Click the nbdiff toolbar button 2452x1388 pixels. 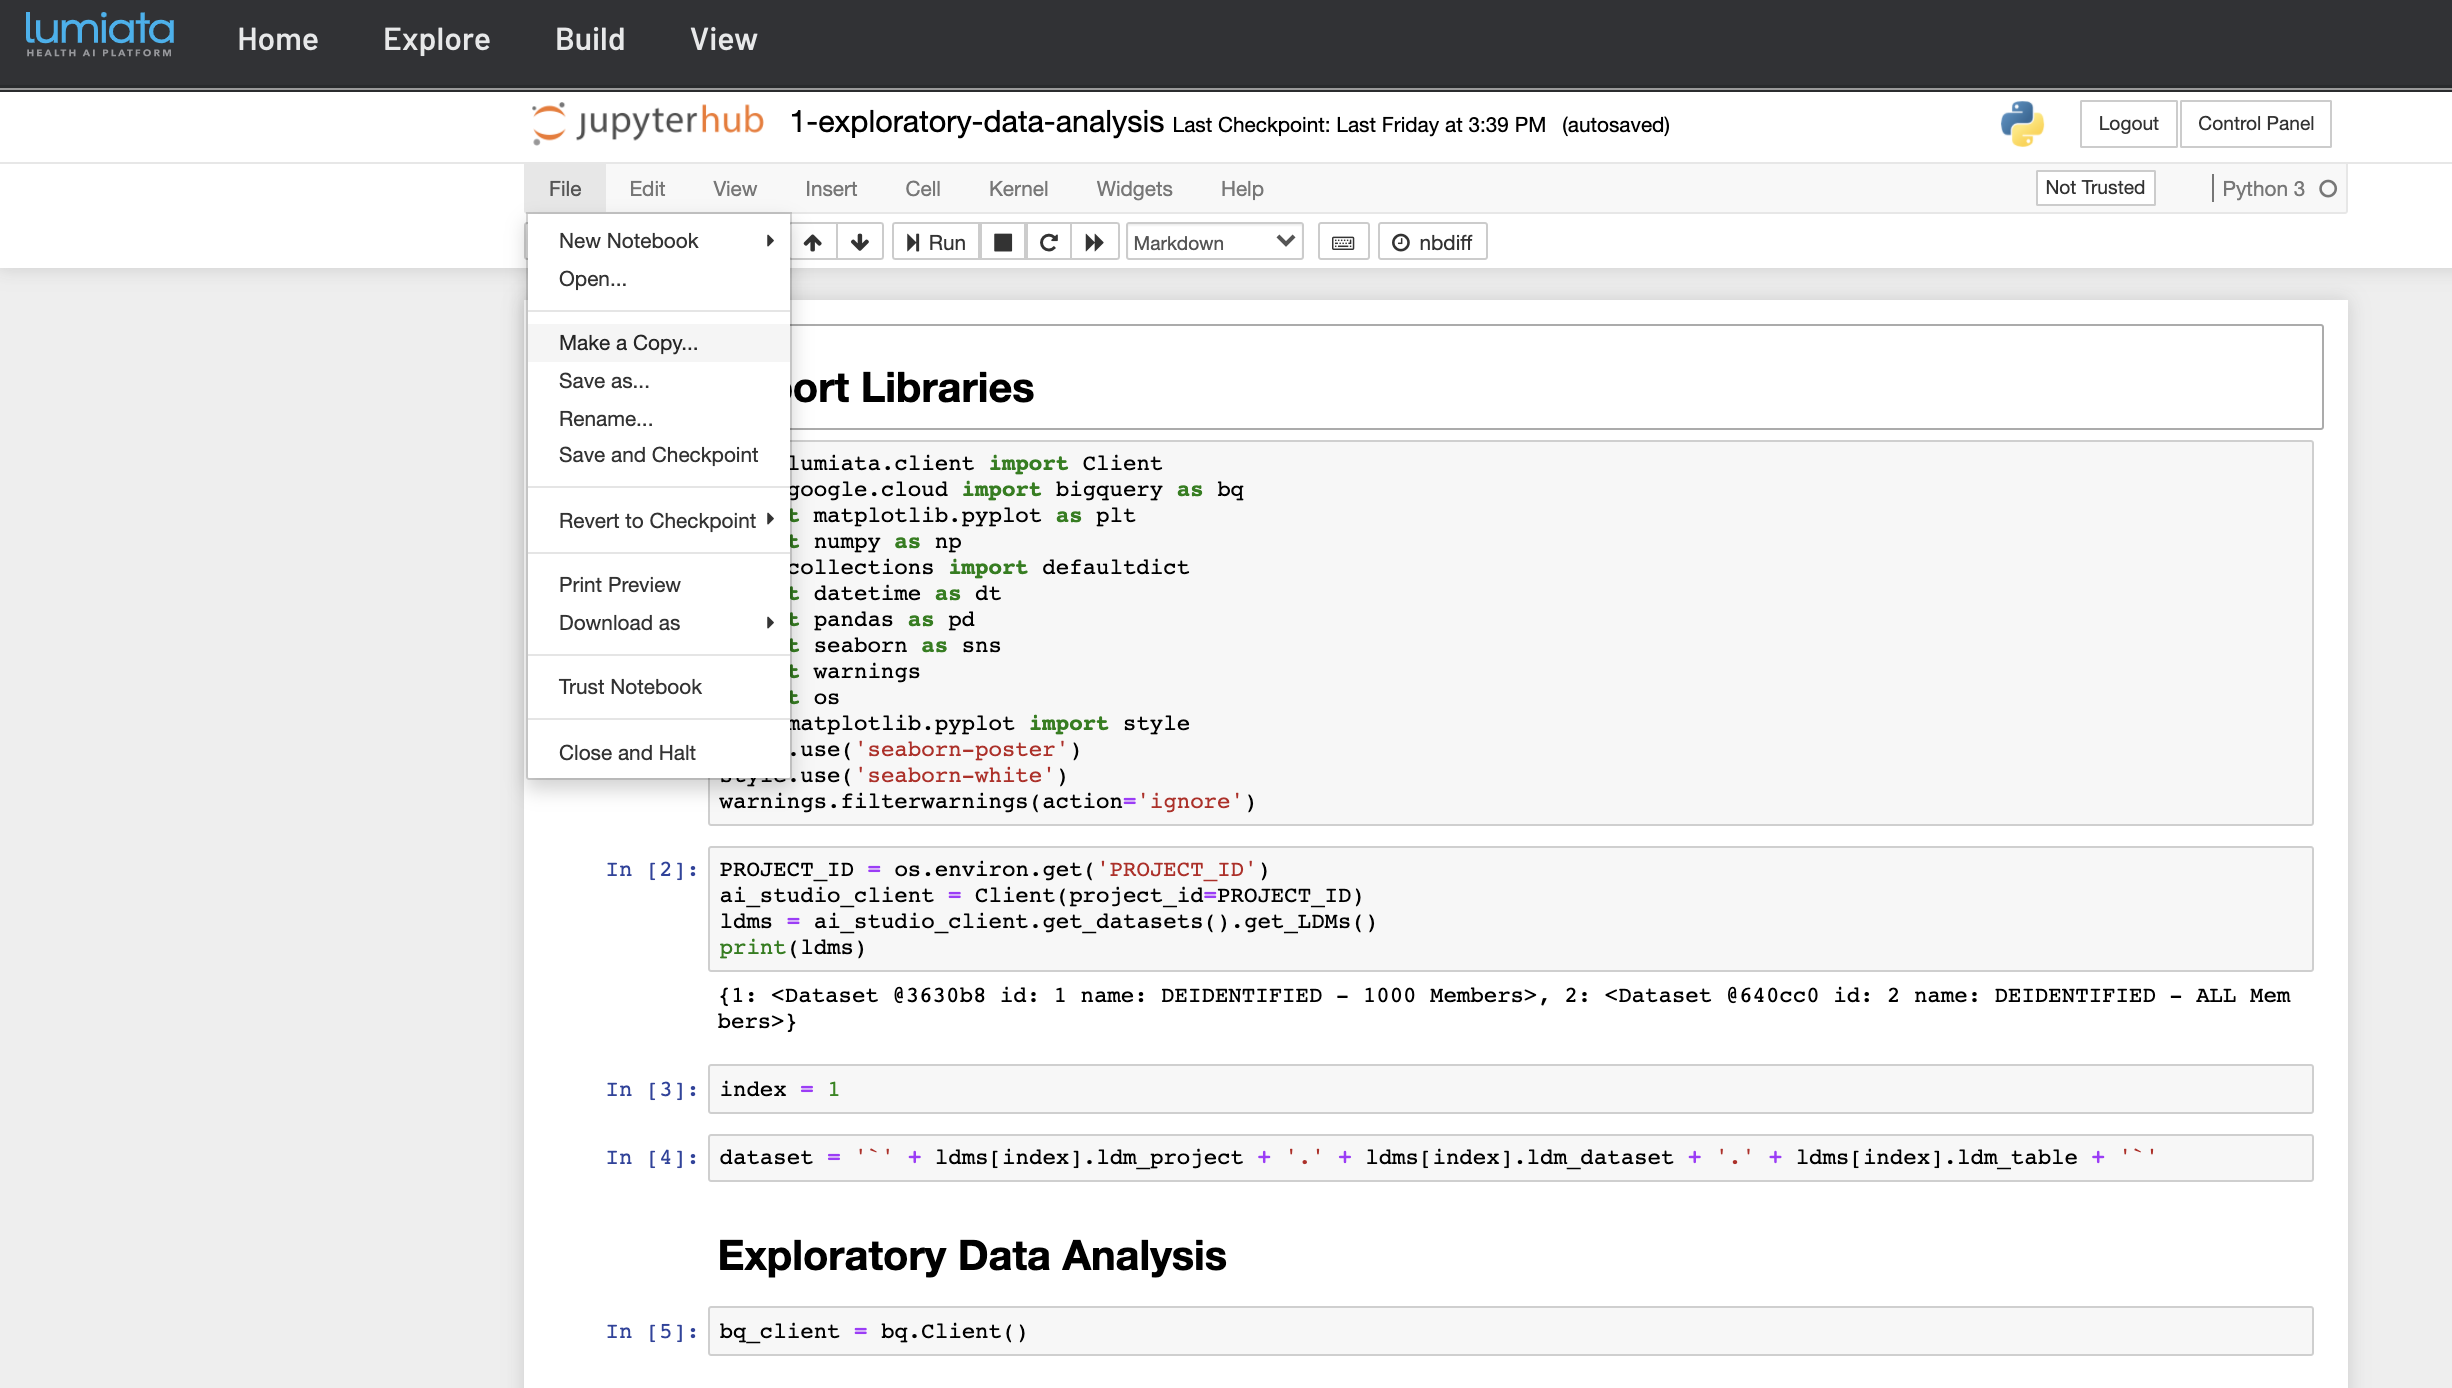(x=1432, y=242)
